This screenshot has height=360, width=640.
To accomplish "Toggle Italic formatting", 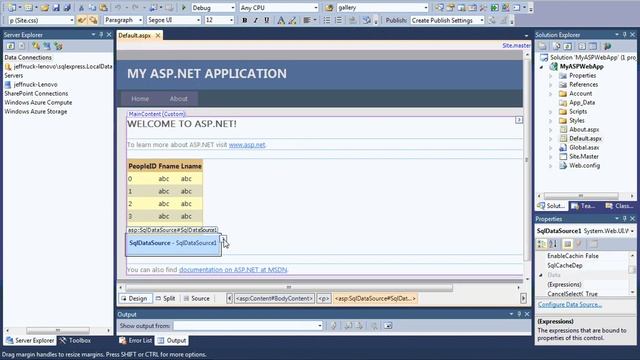I will (256, 20).
